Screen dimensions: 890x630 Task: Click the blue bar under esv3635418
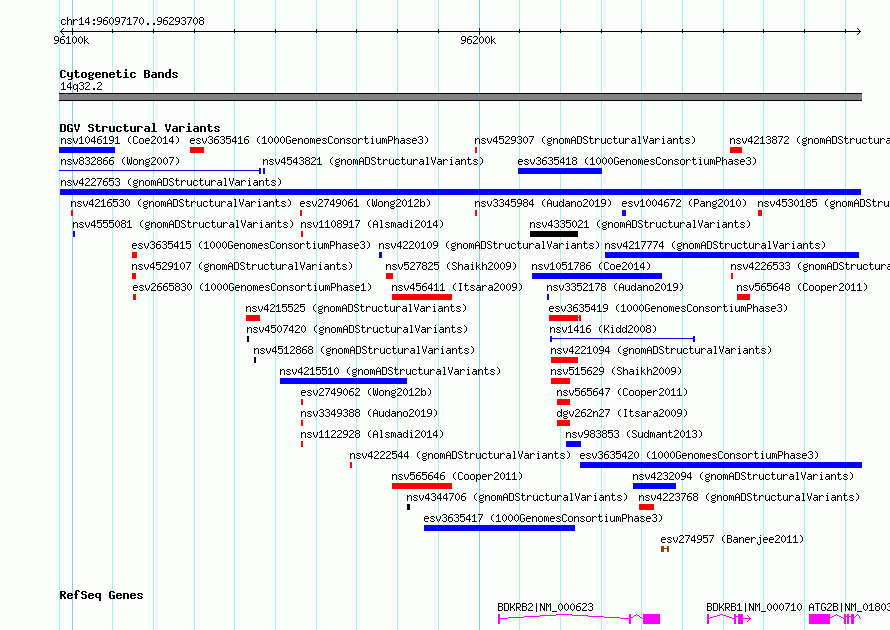pos(560,171)
